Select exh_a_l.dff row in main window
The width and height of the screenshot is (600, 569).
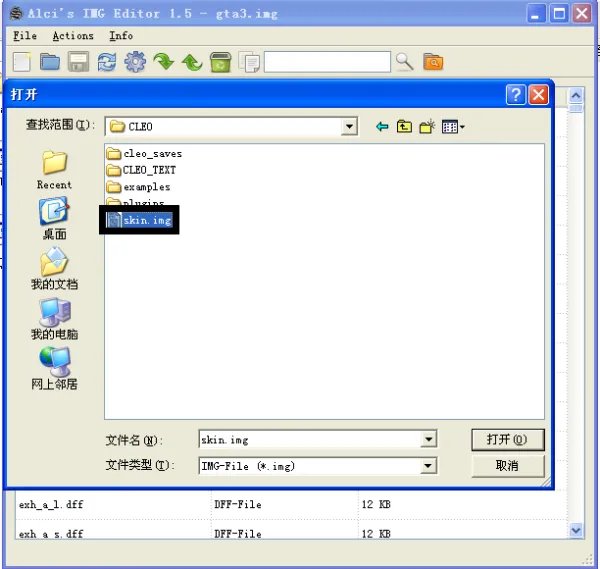click(x=291, y=504)
